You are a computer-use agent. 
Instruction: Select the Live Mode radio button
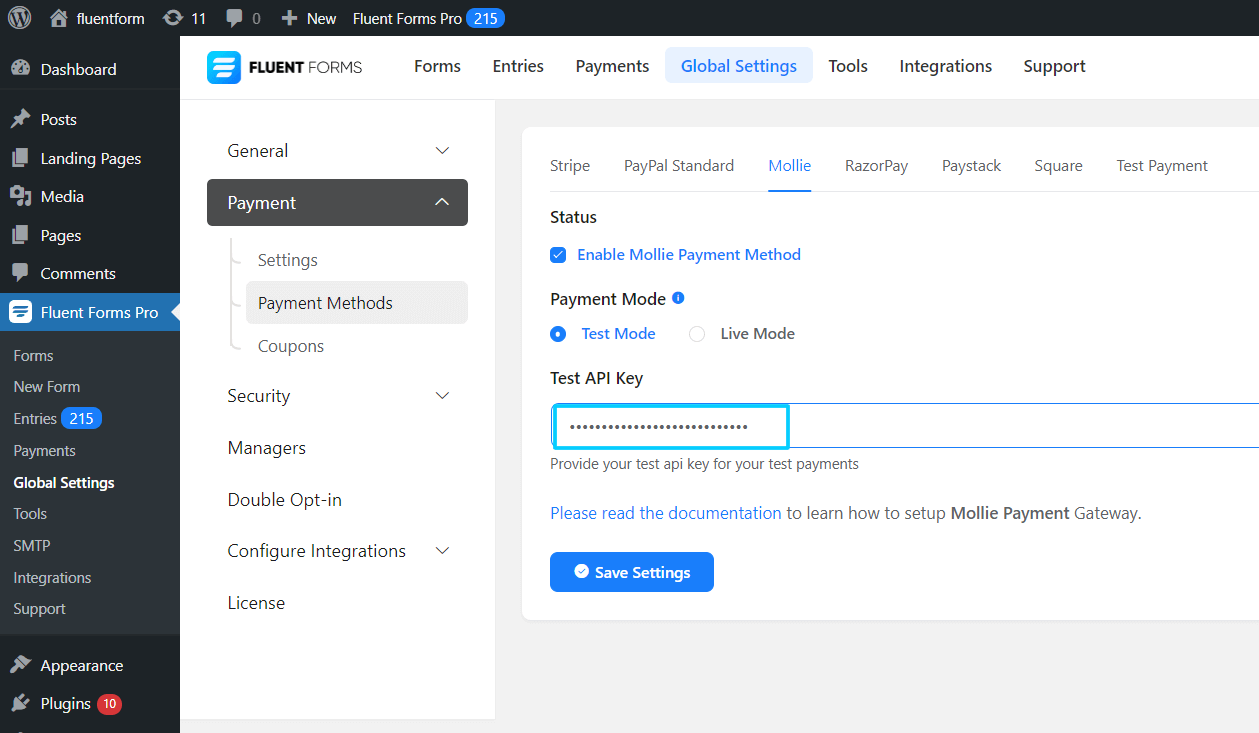tap(697, 333)
